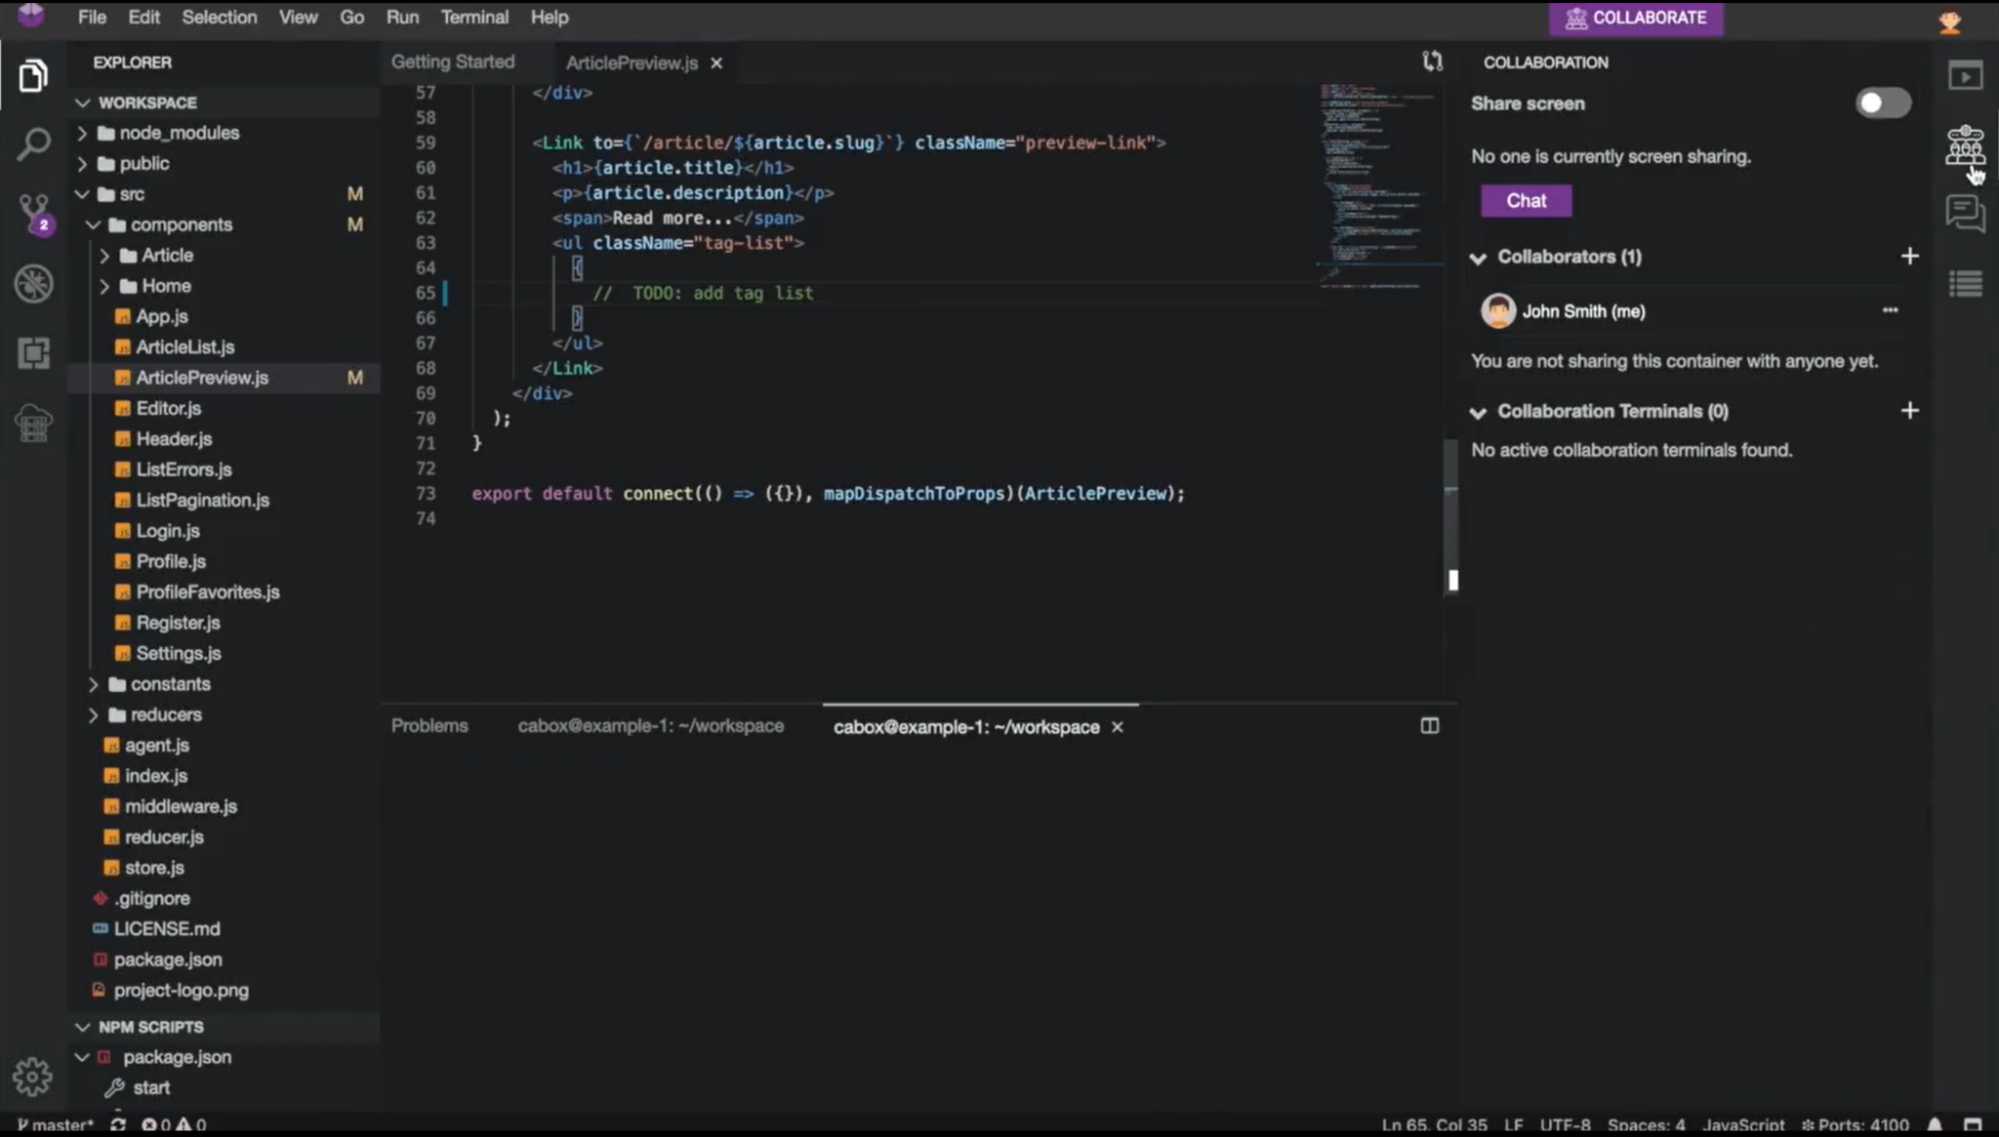Click the purple COLLABORATE button
1999x1138 pixels.
tap(1635, 18)
